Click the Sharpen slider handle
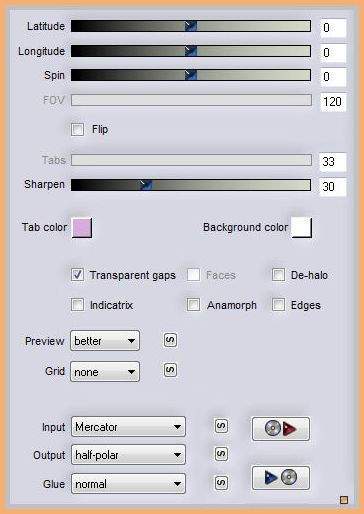 click(x=146, y=185)
